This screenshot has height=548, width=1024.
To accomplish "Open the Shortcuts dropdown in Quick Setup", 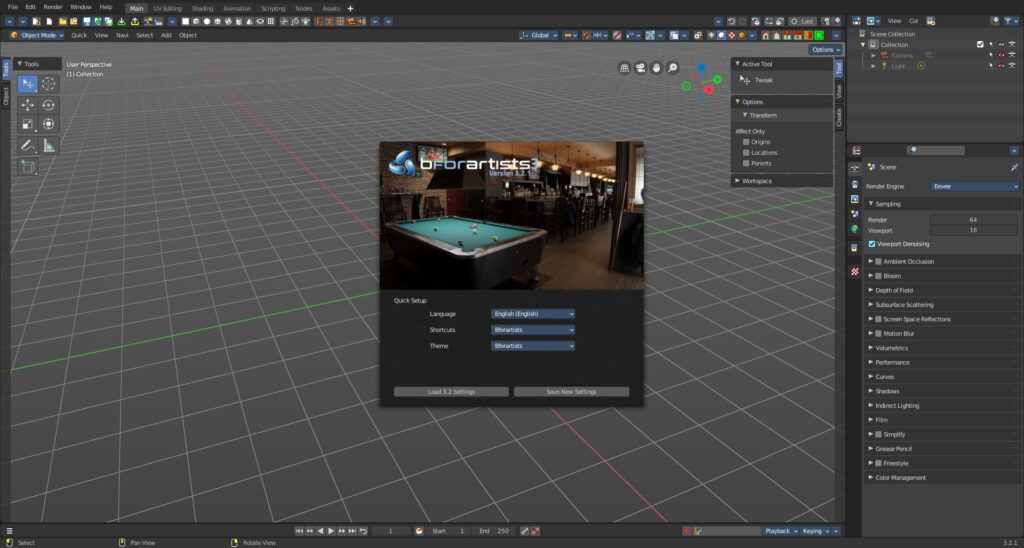I will tap(532, 330).
